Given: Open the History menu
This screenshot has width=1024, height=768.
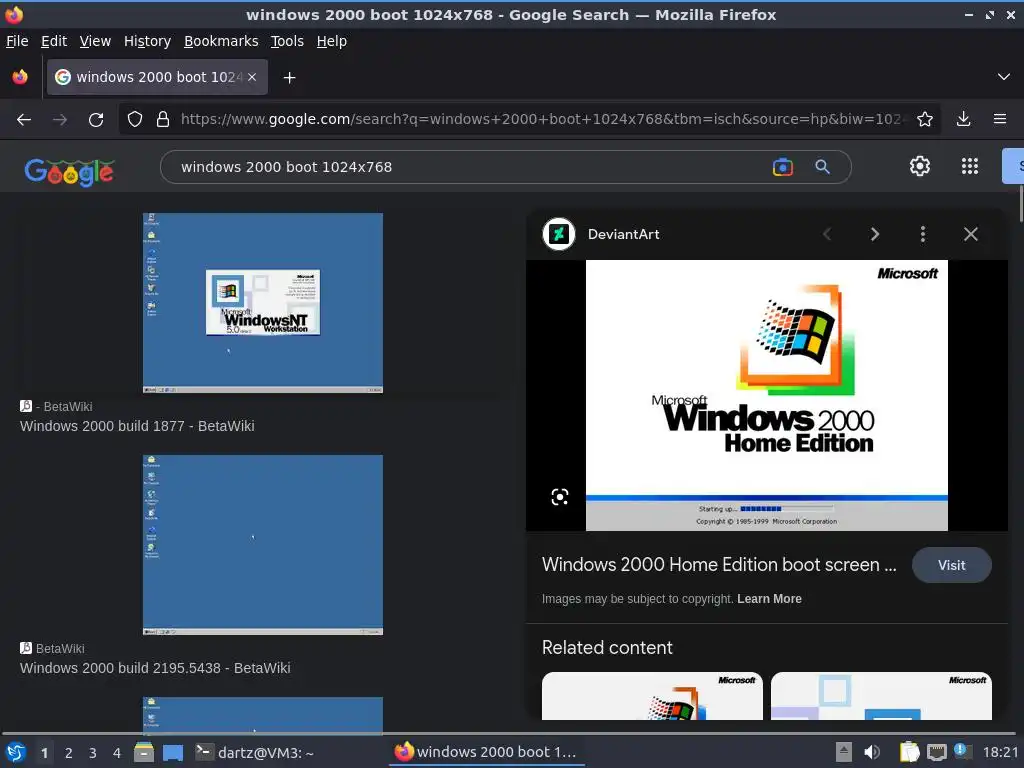Looking at the screenshot, I should click(x=147, y=41).
